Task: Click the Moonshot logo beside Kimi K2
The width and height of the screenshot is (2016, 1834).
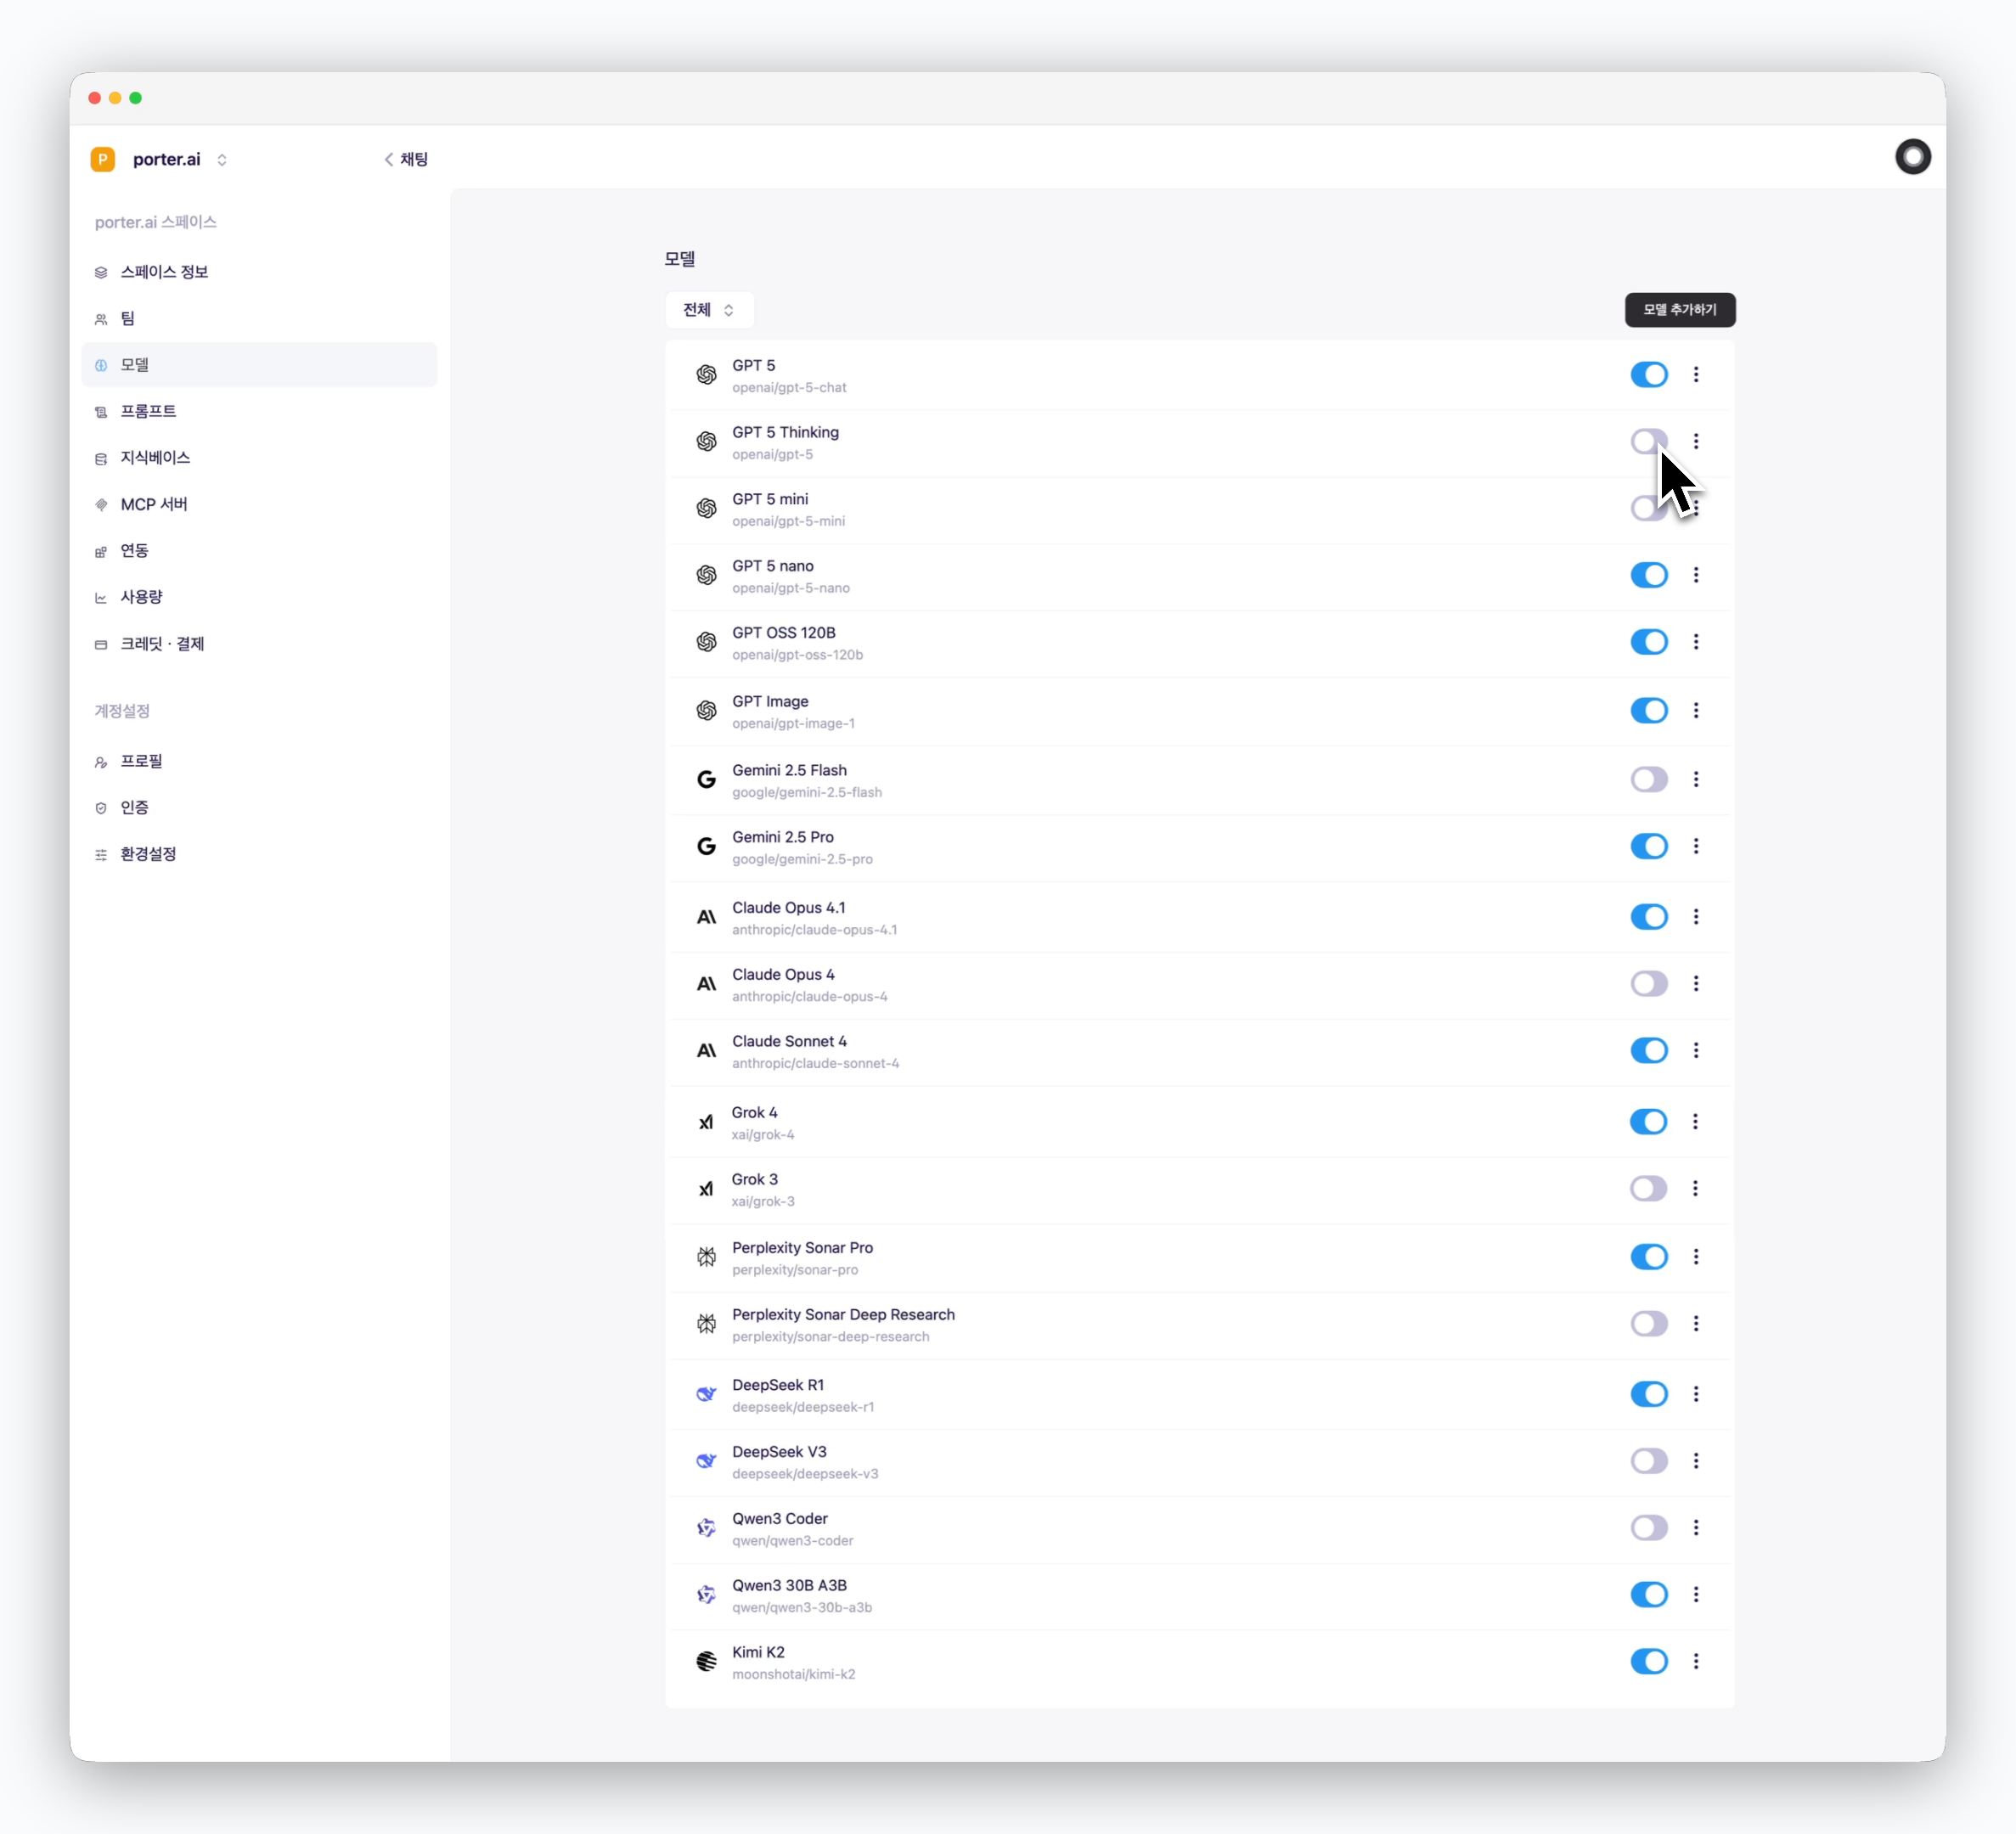Action: (x=707, y=1661)
